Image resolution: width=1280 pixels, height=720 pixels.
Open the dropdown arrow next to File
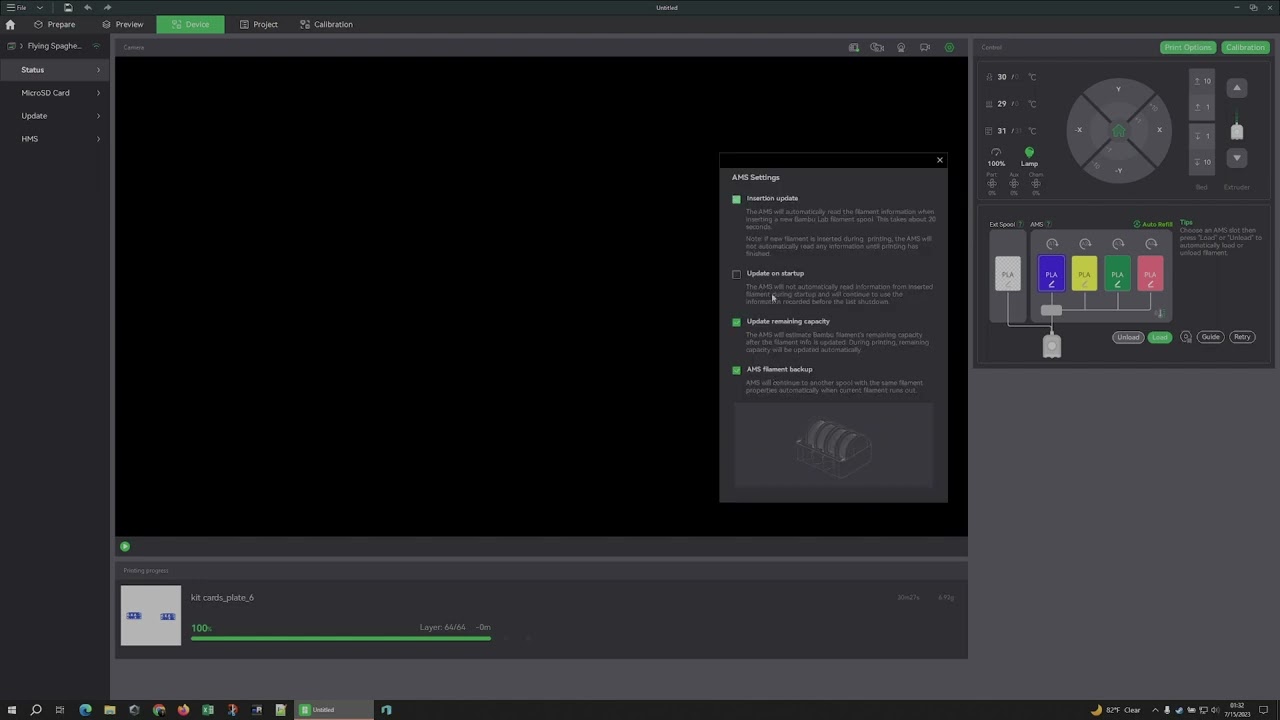point(40,7)
